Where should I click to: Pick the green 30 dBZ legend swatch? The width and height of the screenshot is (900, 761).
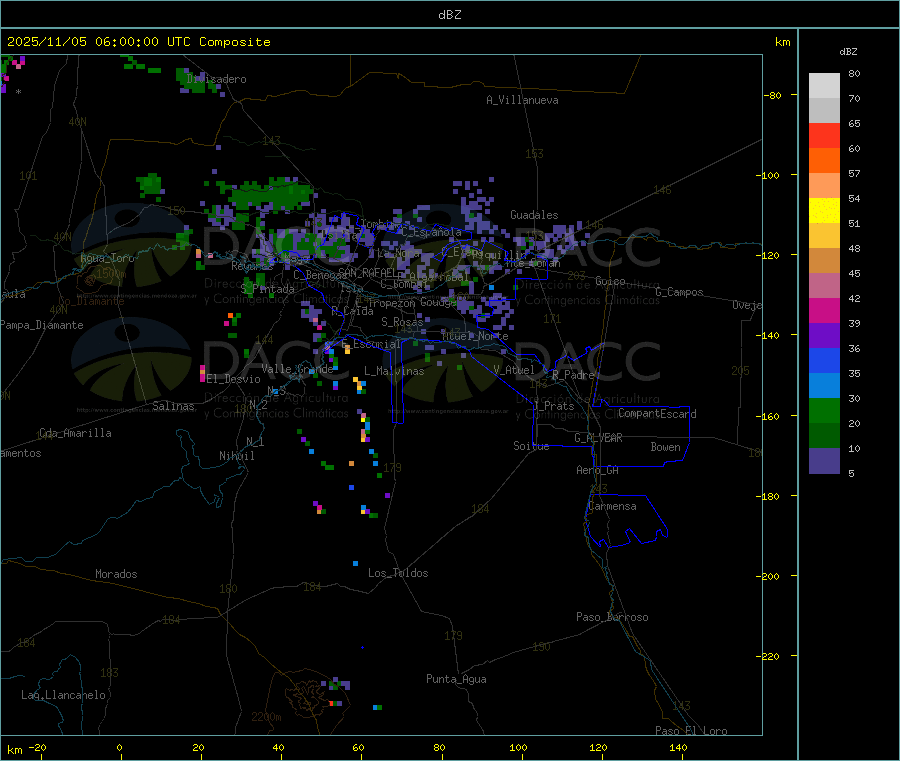pos(824,410)
